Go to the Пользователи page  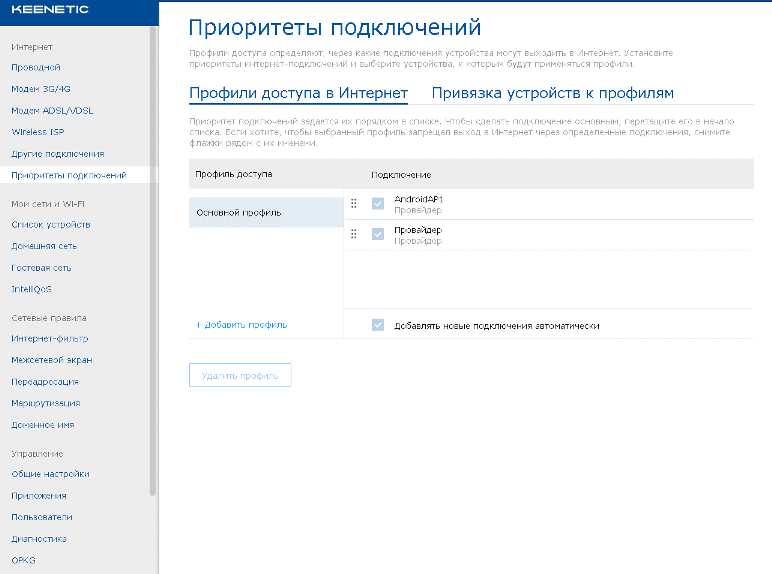point(42,517)
